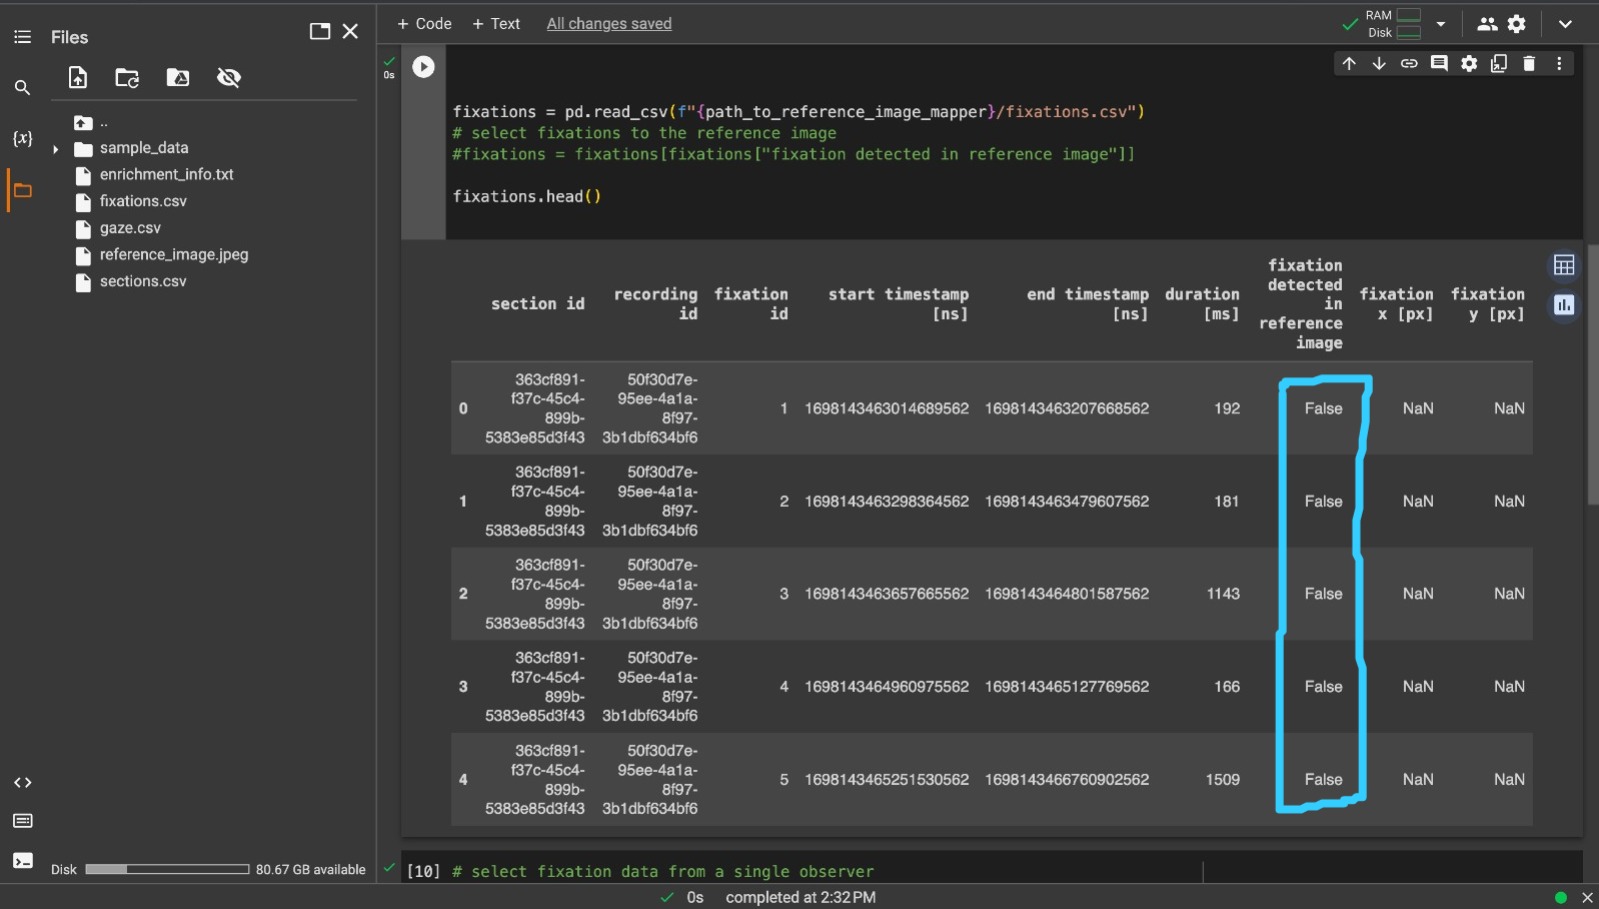Open notebook settings gear in header
Screen dimensions: 1599x909
1517,24
